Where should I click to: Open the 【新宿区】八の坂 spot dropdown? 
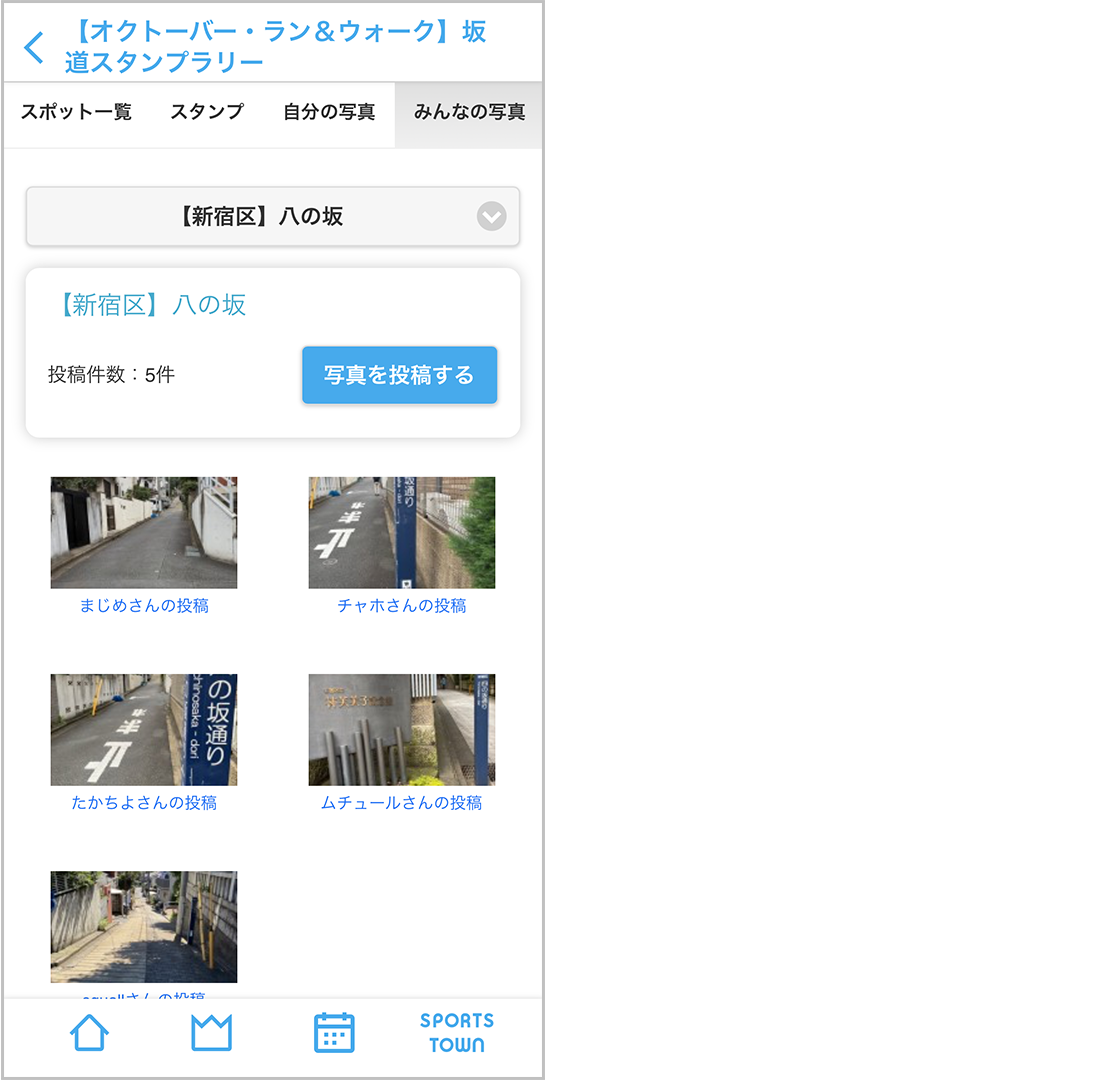[273, 216]
